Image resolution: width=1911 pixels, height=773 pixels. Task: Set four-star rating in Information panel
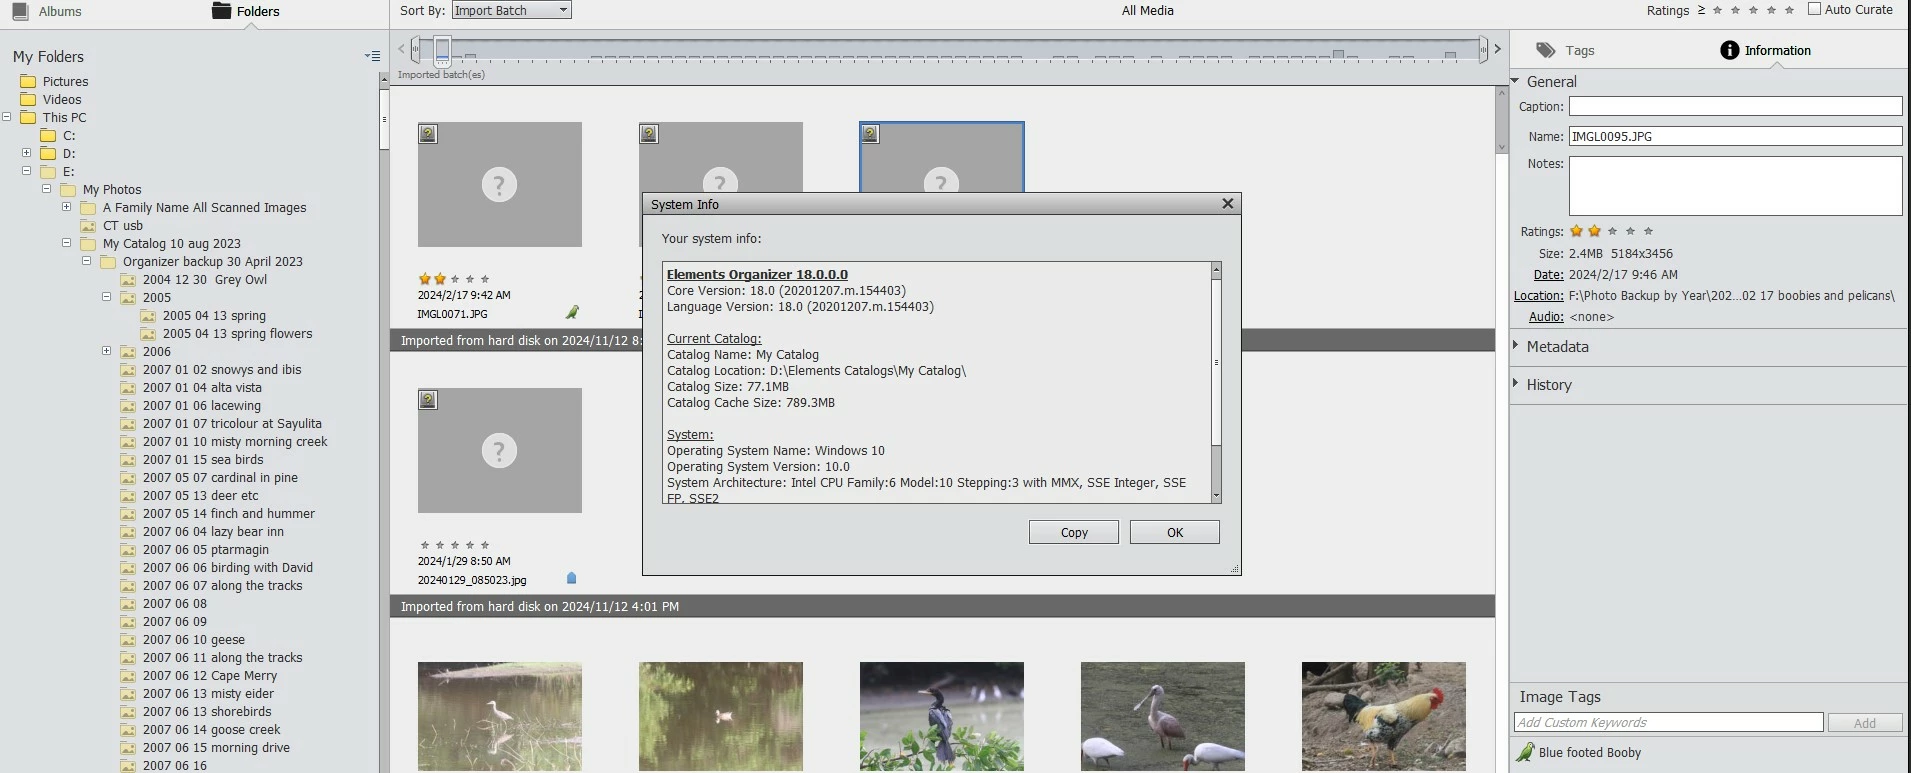click(1630, 231)
